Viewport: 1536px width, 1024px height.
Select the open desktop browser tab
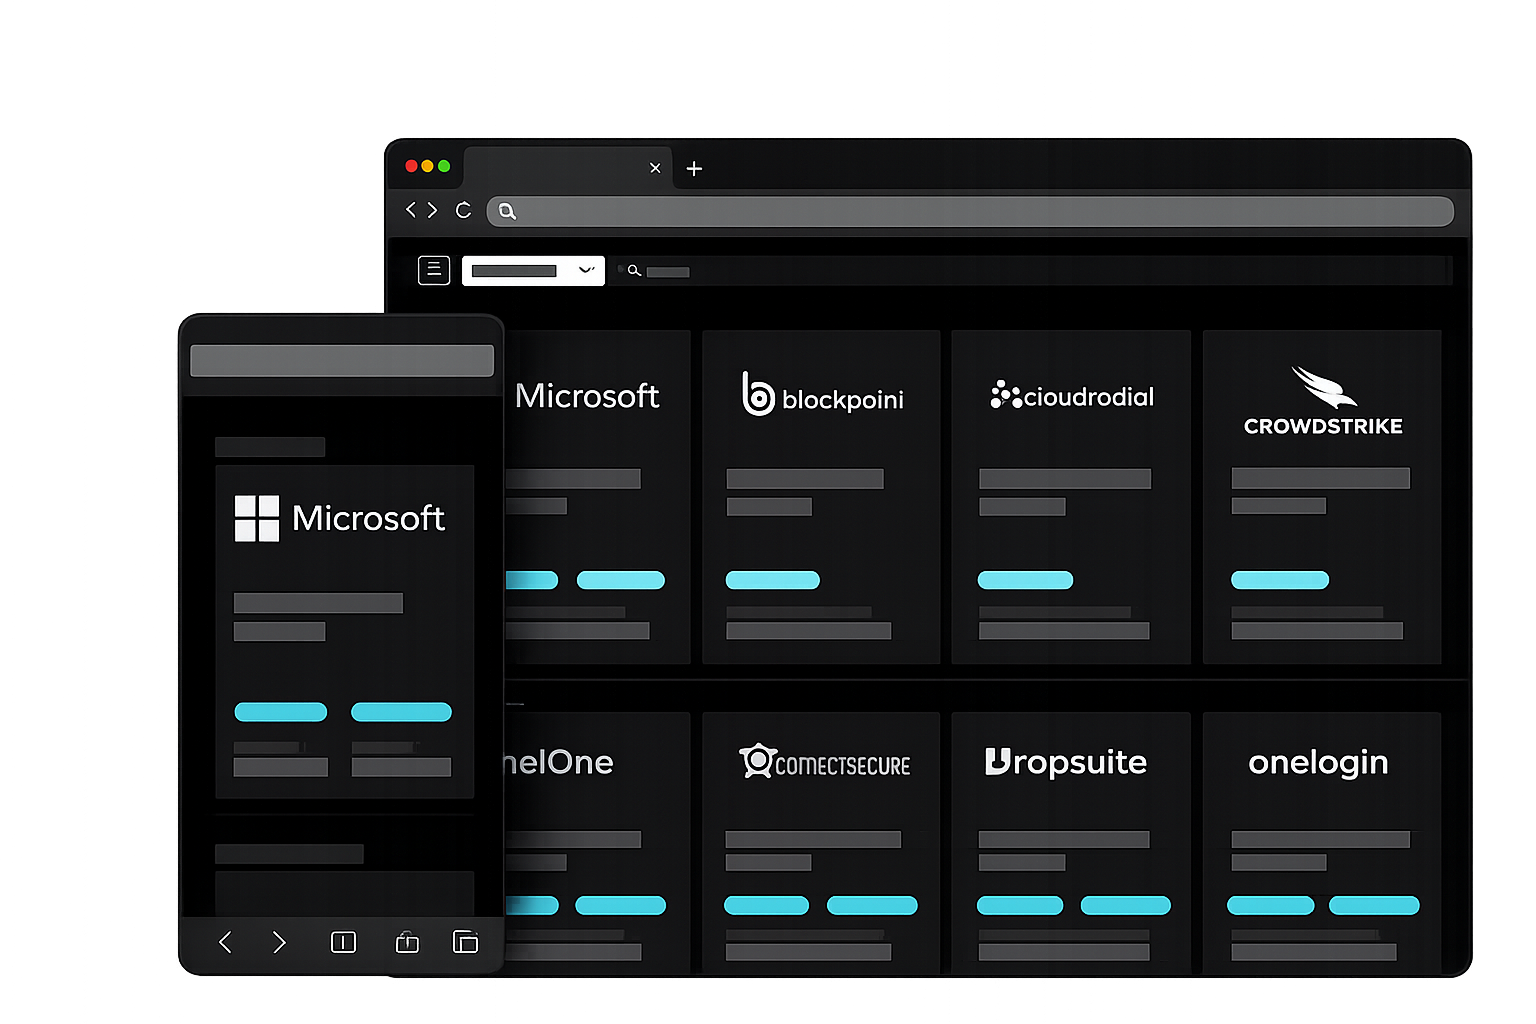click(x=567, y=168)
